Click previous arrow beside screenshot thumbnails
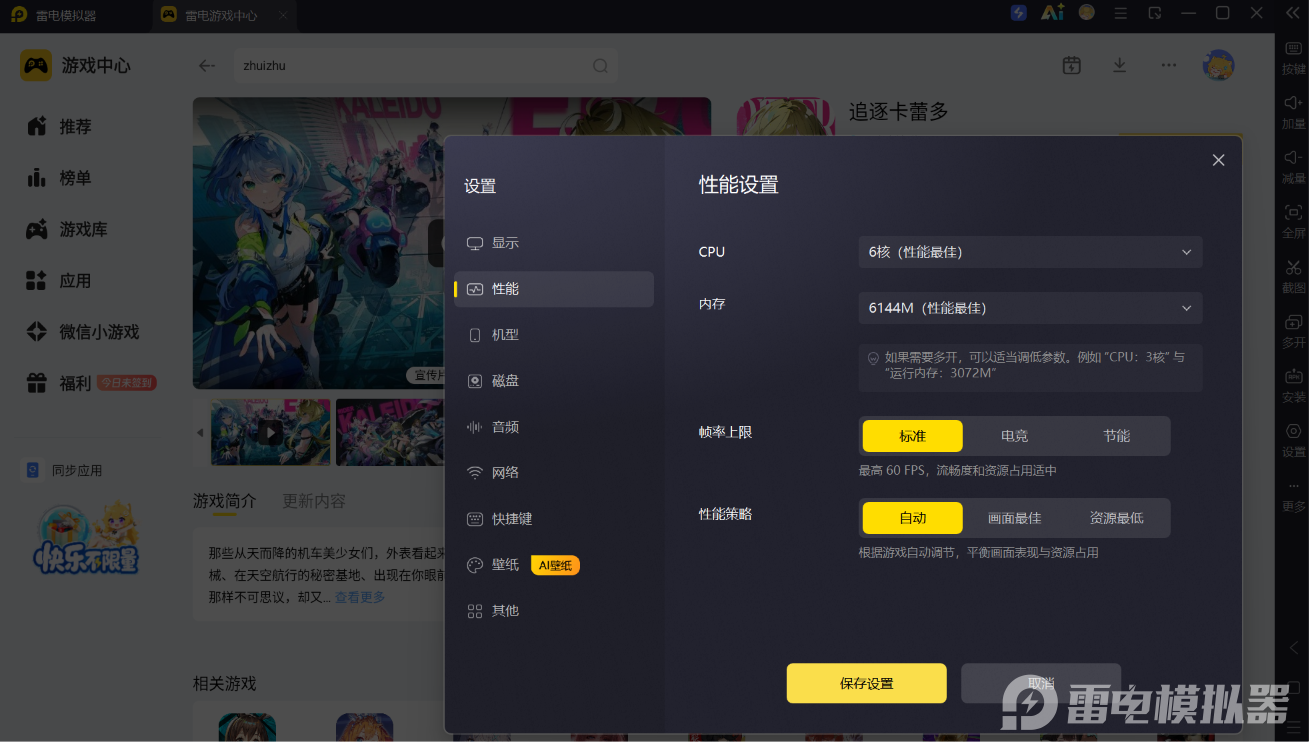The width and height of the screenshot is (1309, 742). click(x=199, y=433)
